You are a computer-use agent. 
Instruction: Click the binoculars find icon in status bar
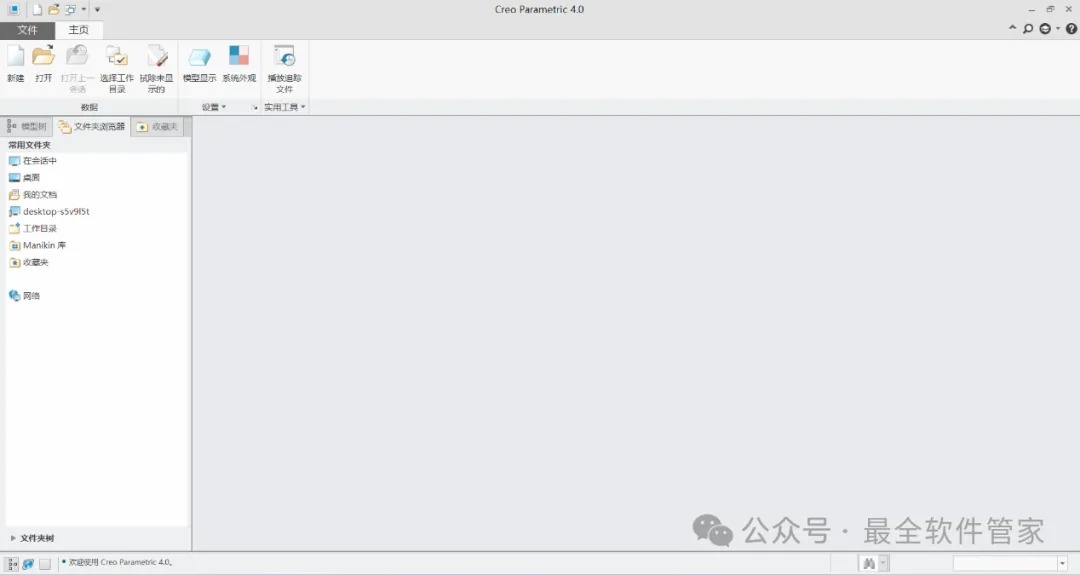click(869, 564)
